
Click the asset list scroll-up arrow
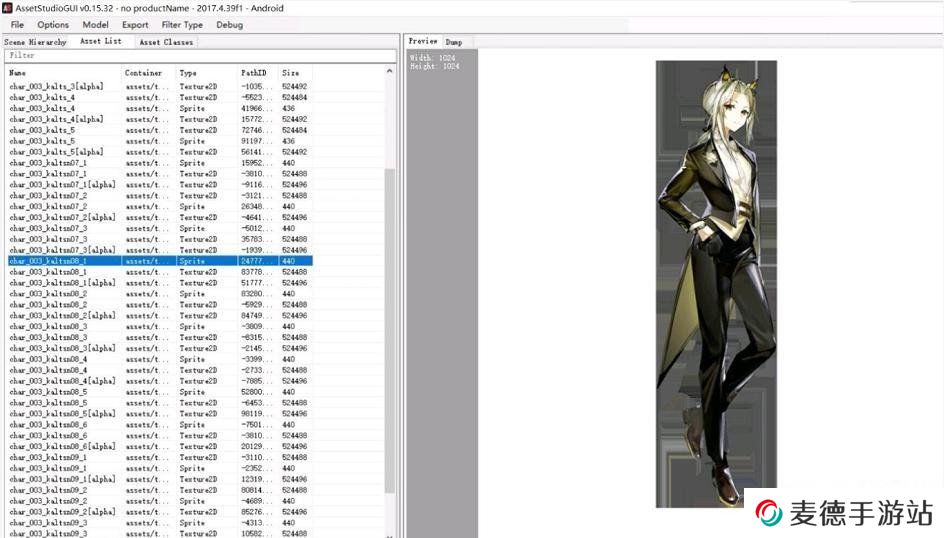point(390,71)
